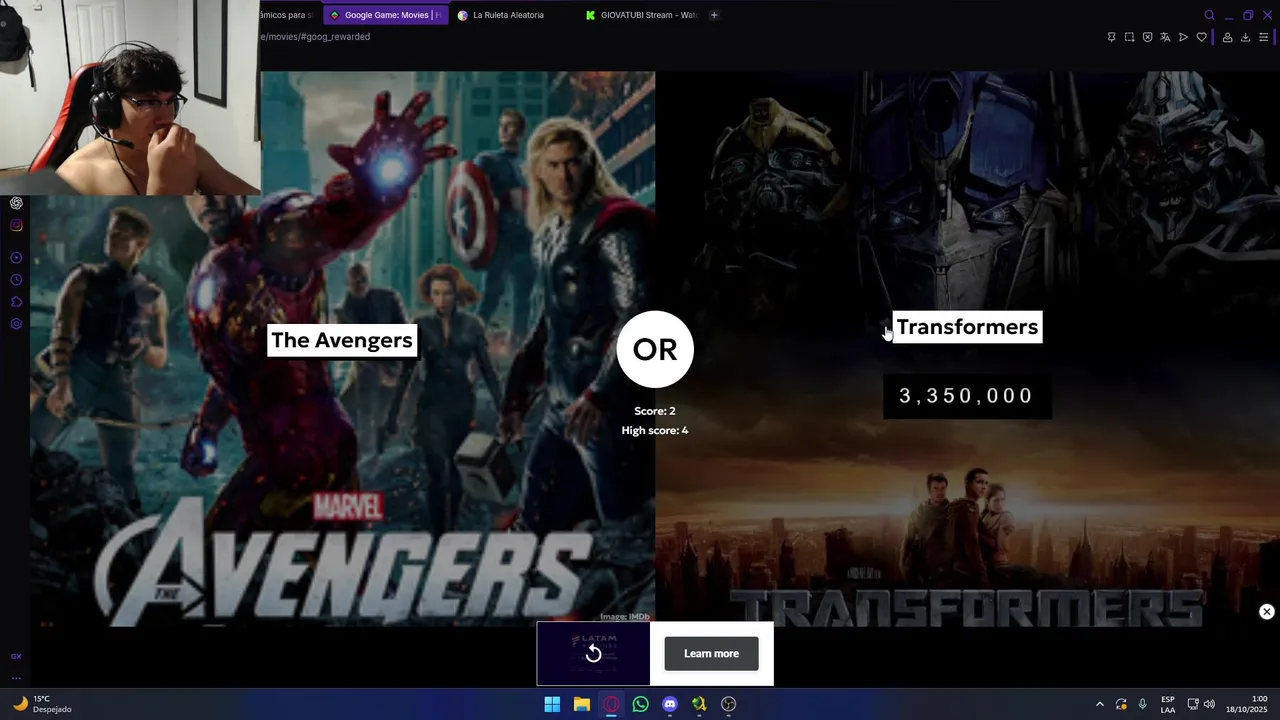Open the sidebar three-dots menu
The image size is (1280, 720).
coord(16,678)
